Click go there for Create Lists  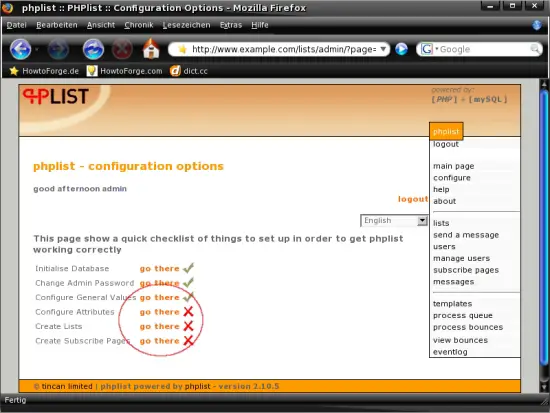pos(160,326)
